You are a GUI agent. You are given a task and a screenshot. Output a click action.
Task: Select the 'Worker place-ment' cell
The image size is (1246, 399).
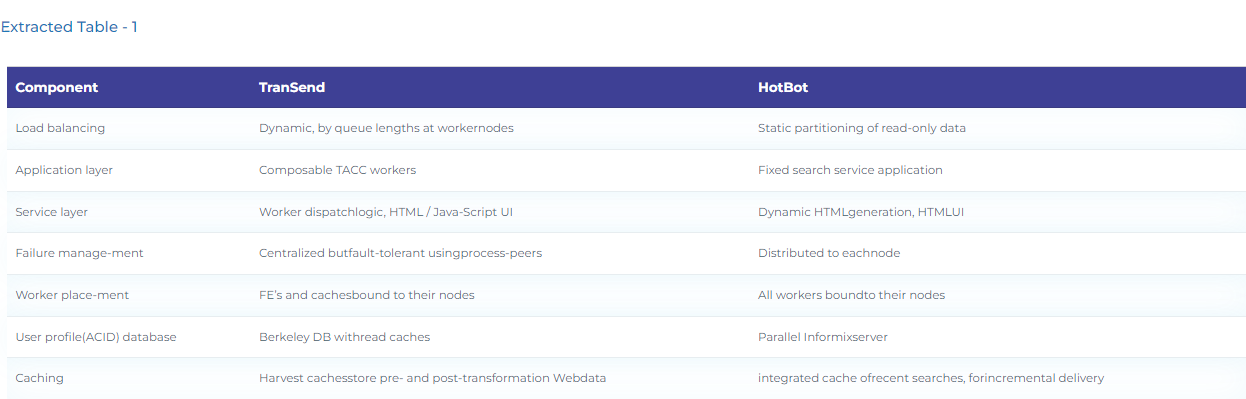(x=72, y=295)
